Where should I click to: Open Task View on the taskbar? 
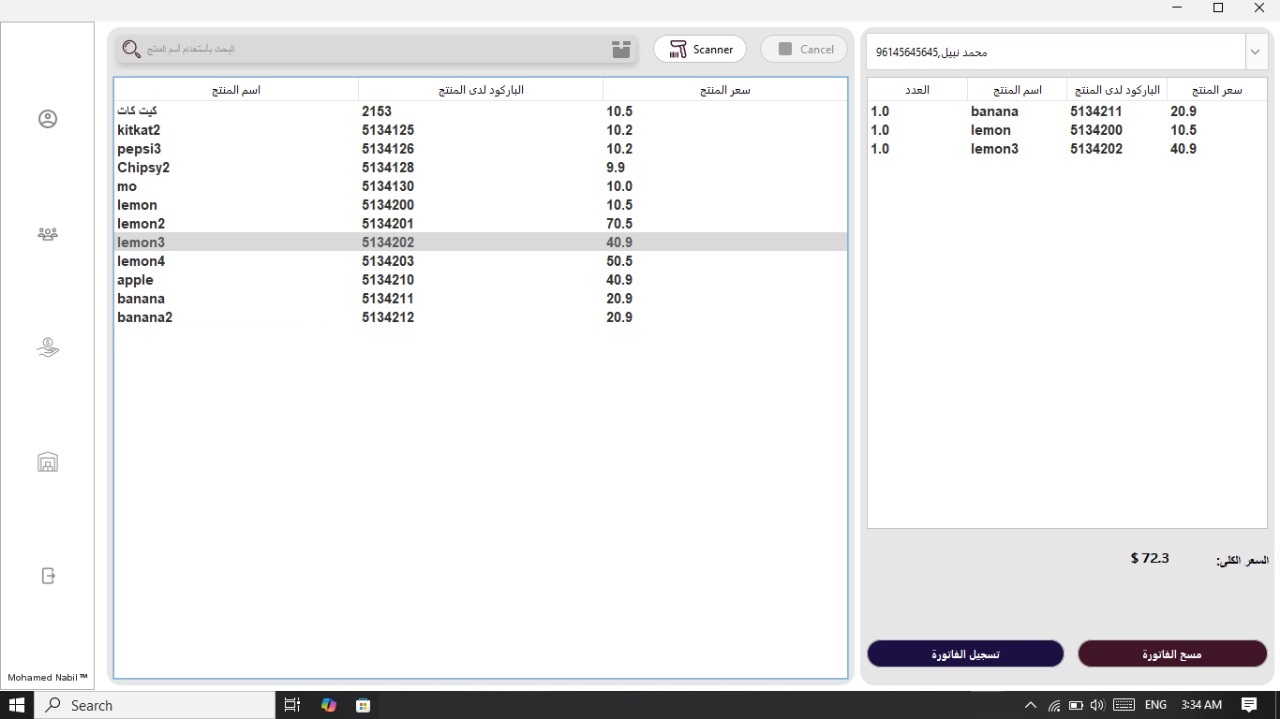[x=292, y=705]
